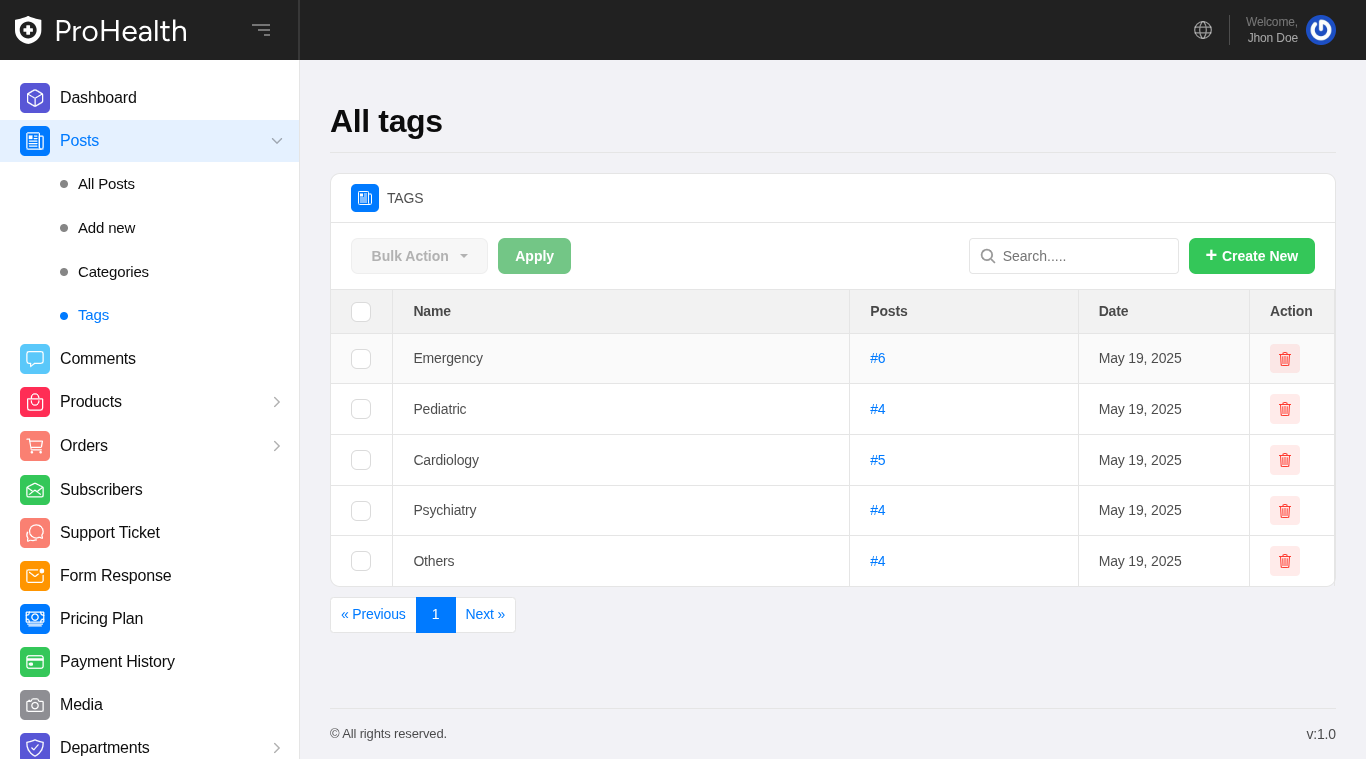Open the Bulk Action dropdown
Screen dimensions: 1366x759
coord(419,256)
